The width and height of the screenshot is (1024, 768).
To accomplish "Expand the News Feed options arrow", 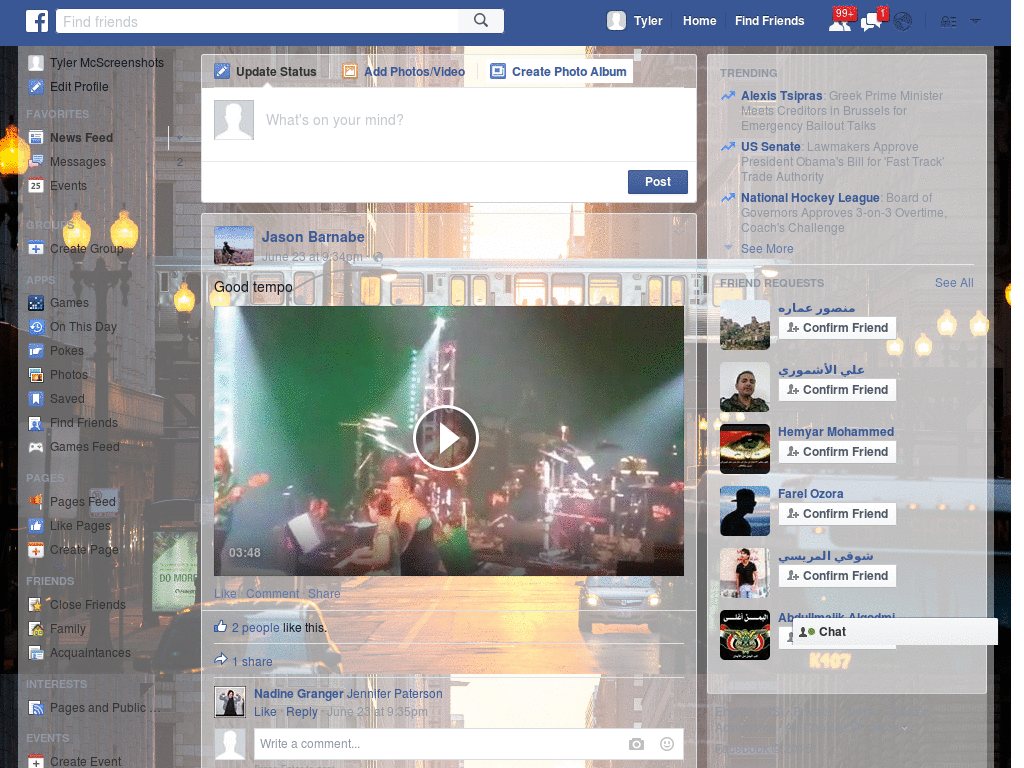I will [x=179, y=138].
